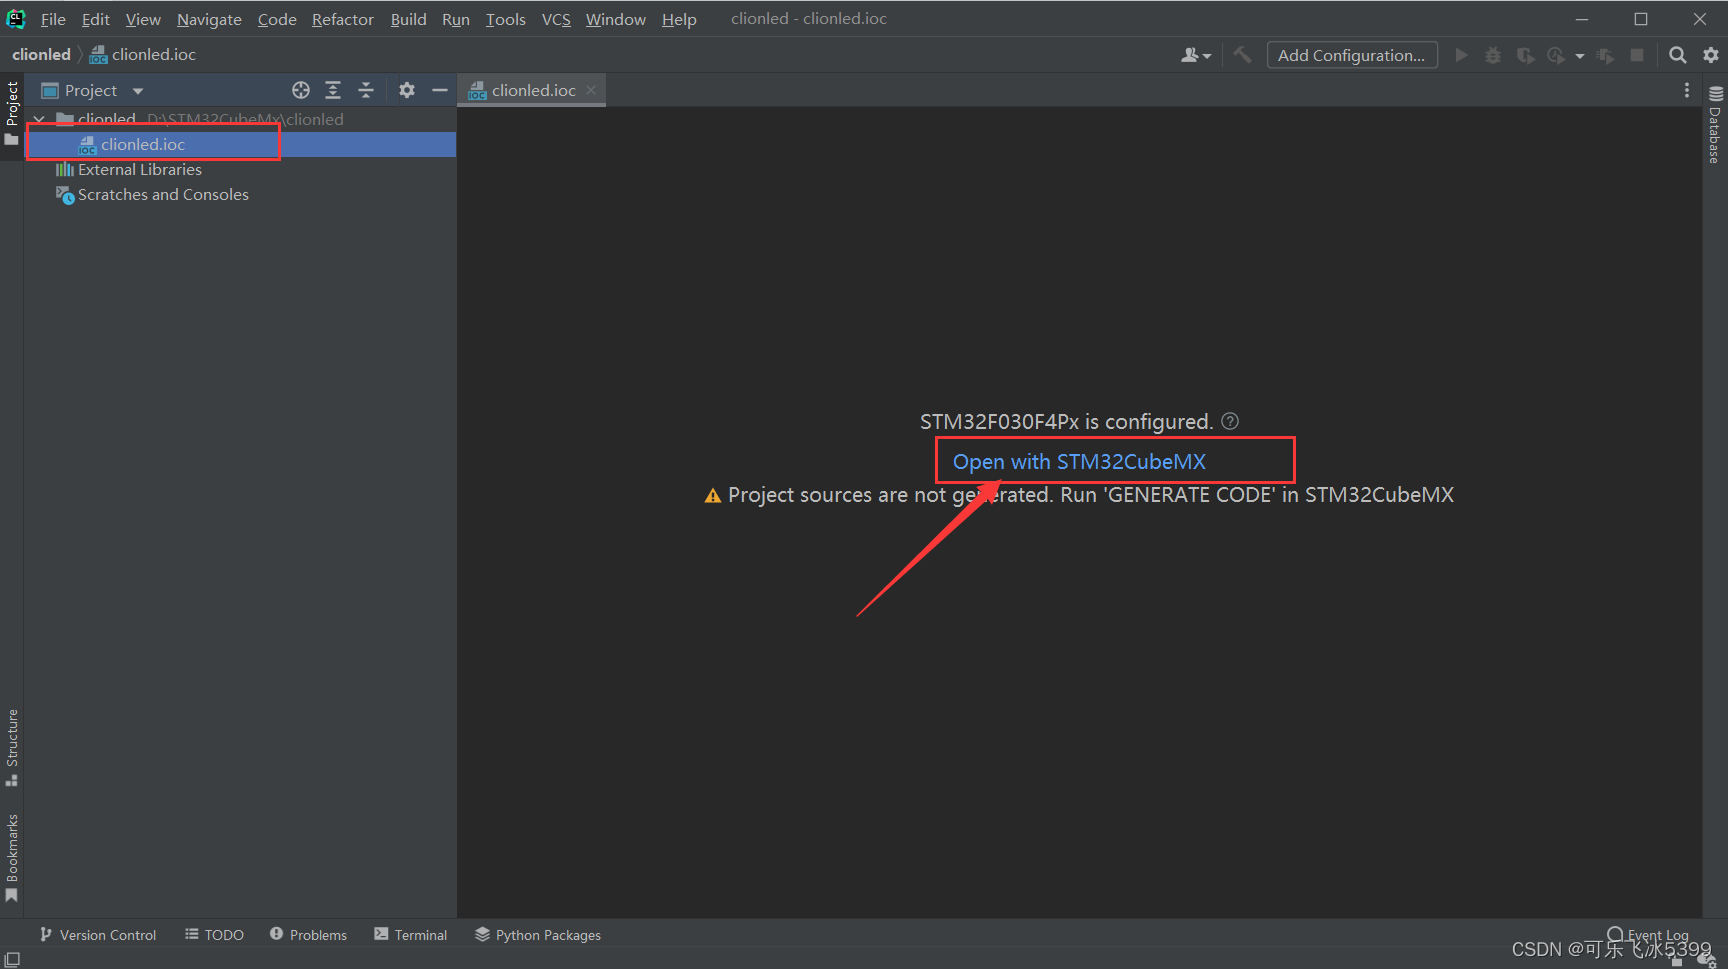Open the Project view dropdown

pyautogui.click(x=138, y=91)
